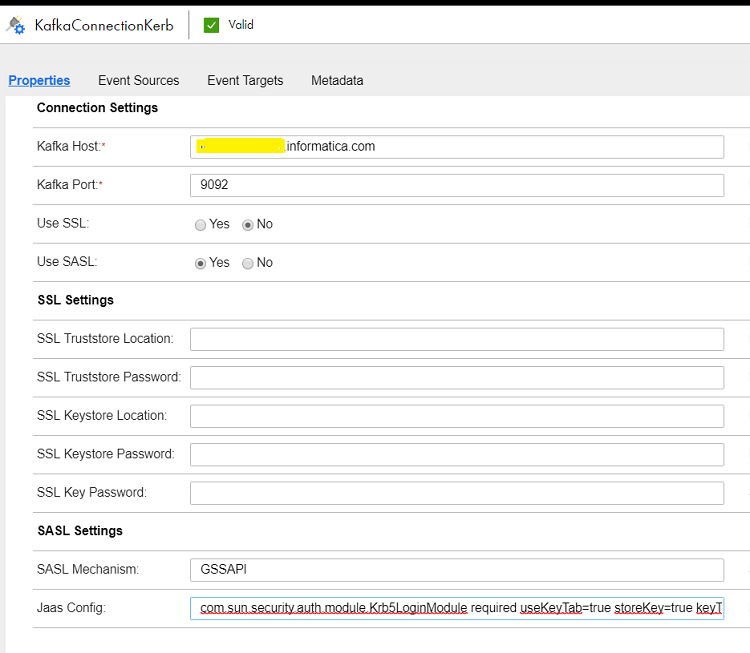Screen dimensions: 750x653
Task: Focus the SSL Key Password field
Action: click(457, 493)
